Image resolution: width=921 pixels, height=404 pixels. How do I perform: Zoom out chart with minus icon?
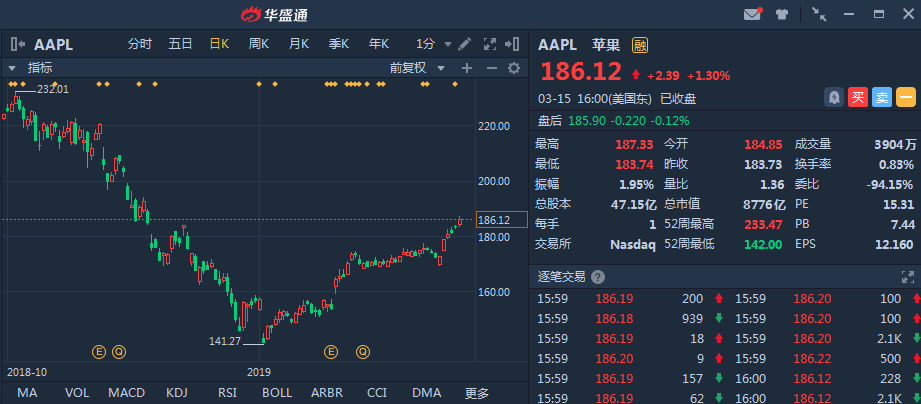[x=490, y=68]
